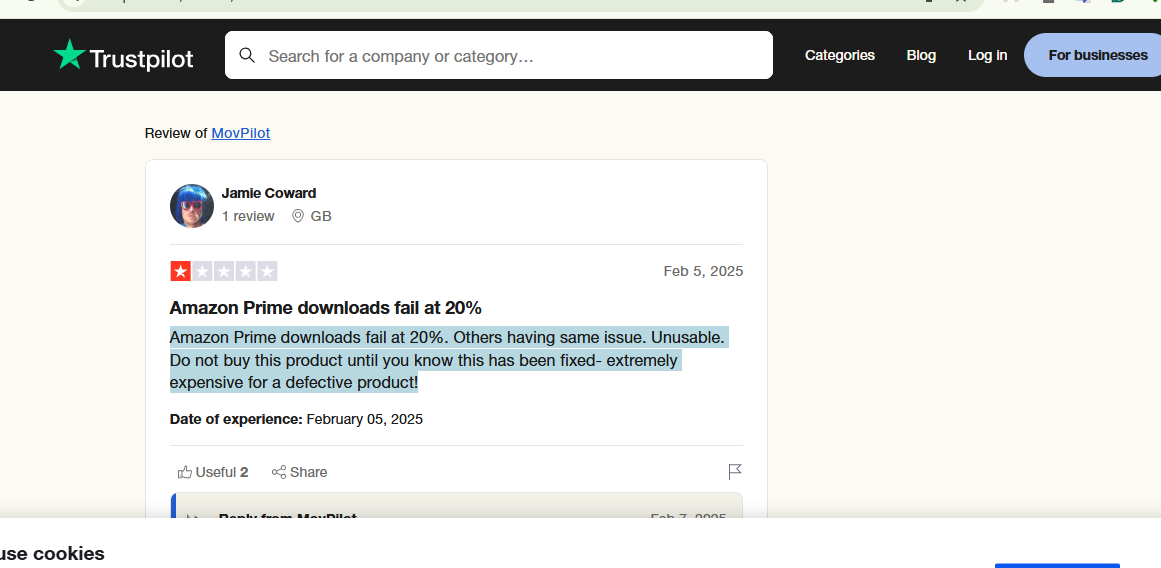Click the Trustpilot green star logo
The image size is (1161, 568).
click(x=70, y=55)
